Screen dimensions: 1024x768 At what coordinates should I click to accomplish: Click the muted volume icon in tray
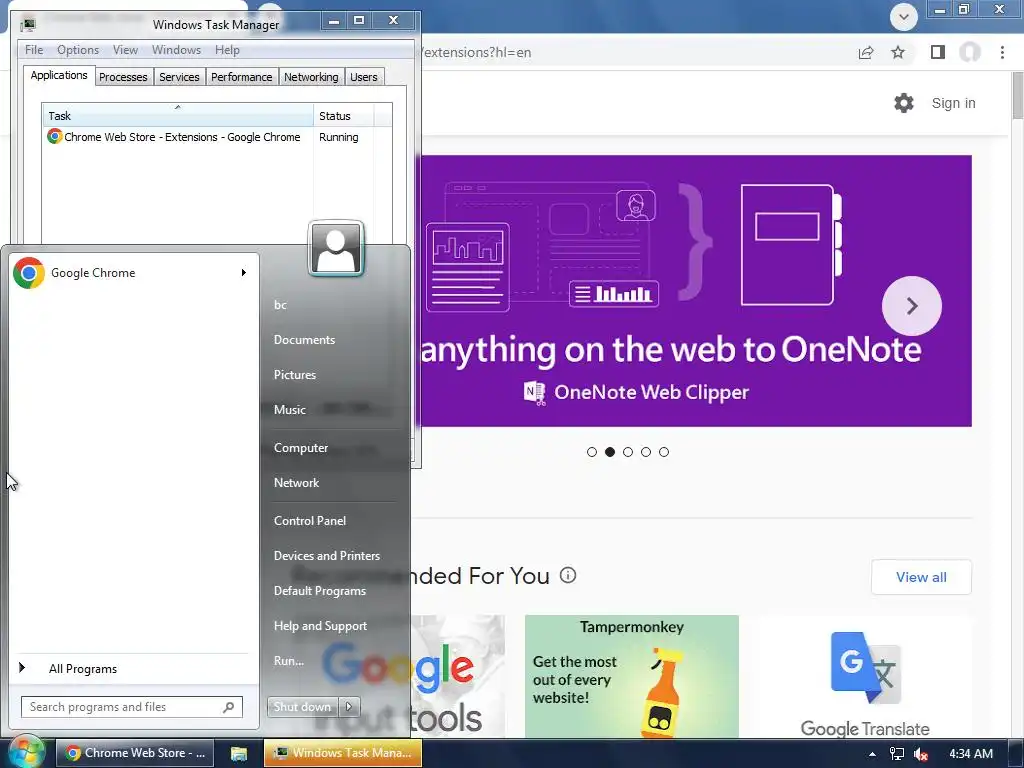[921, 754]
